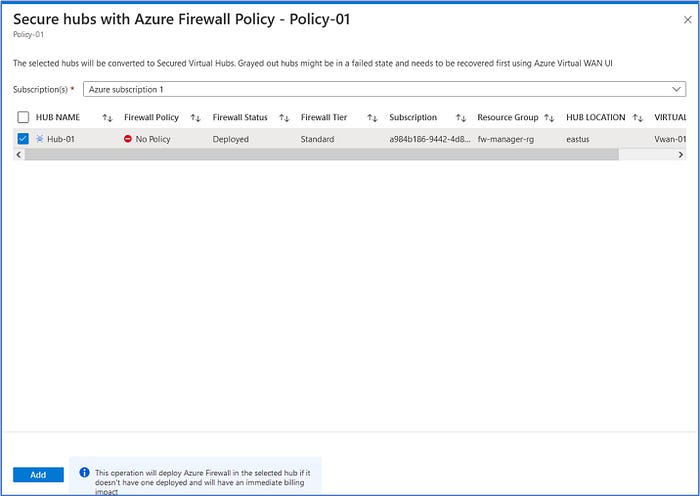Image resolution: width=700 pixels, height=496 pixels.
Task: Select the Hub-01 hub name
Action: [61, 139]
